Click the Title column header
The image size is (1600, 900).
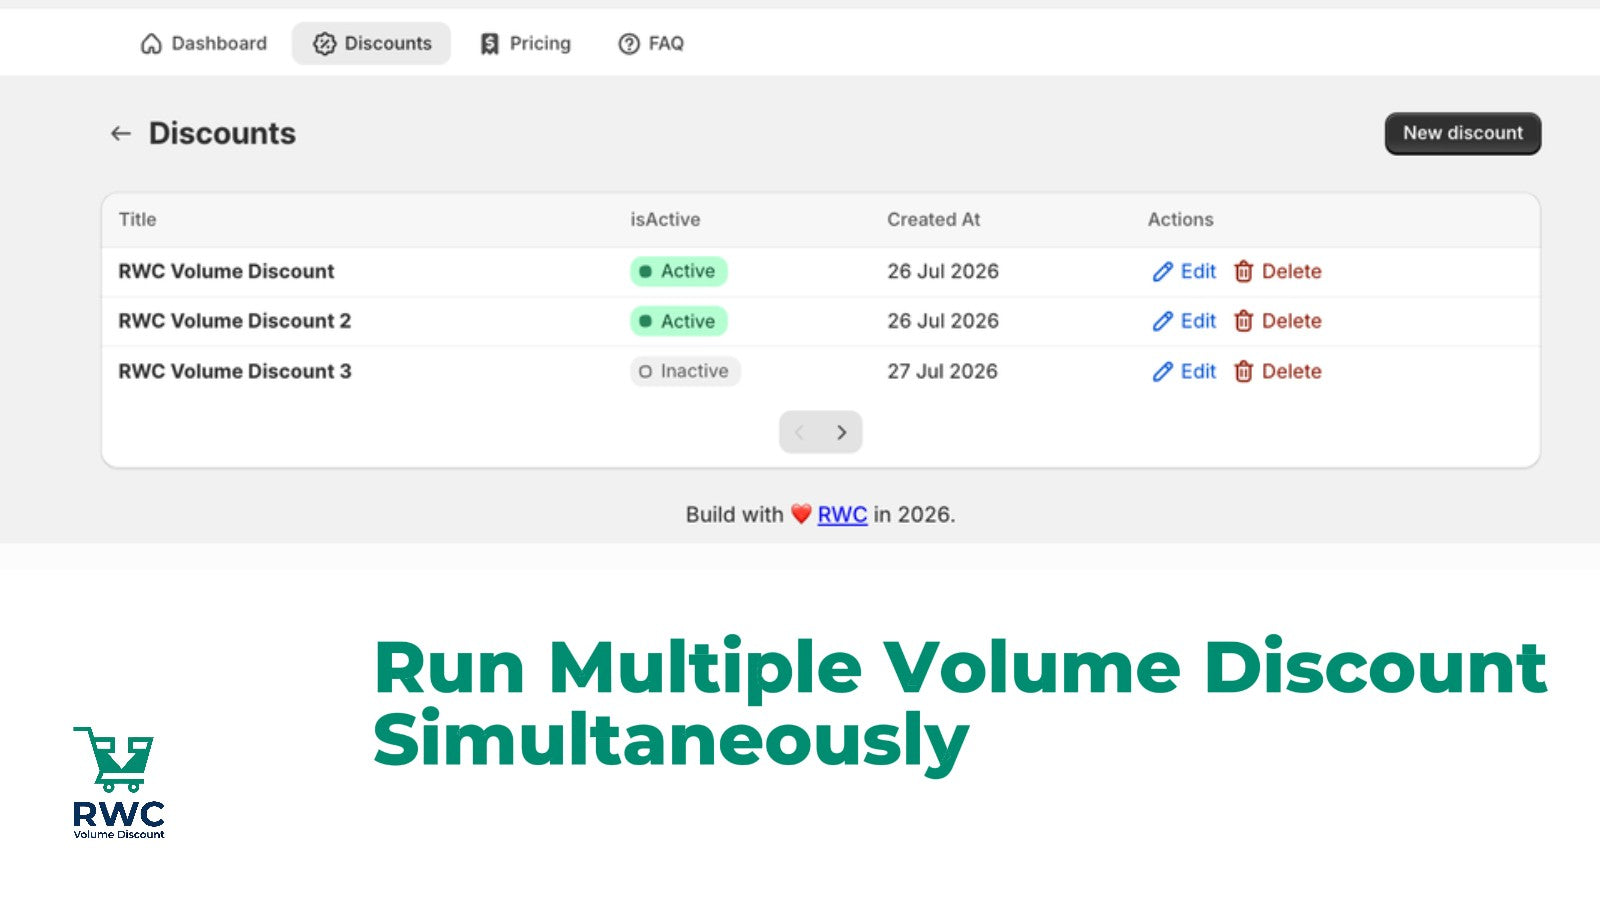tap(137, 219)
